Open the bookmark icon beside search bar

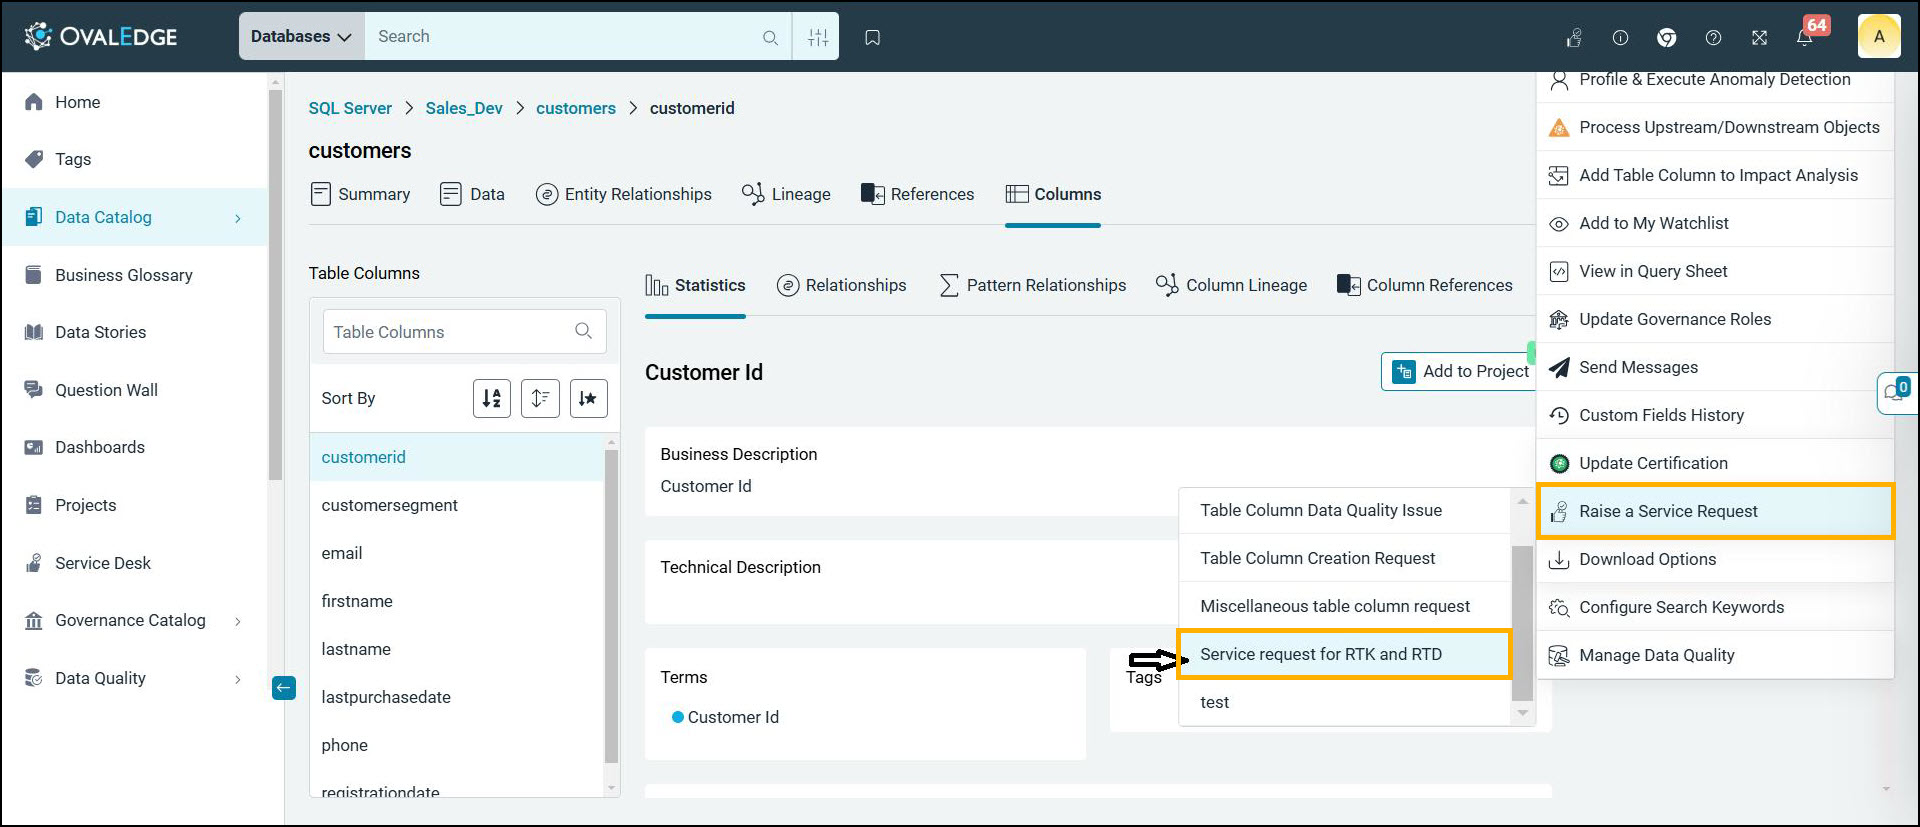(872, 37)
